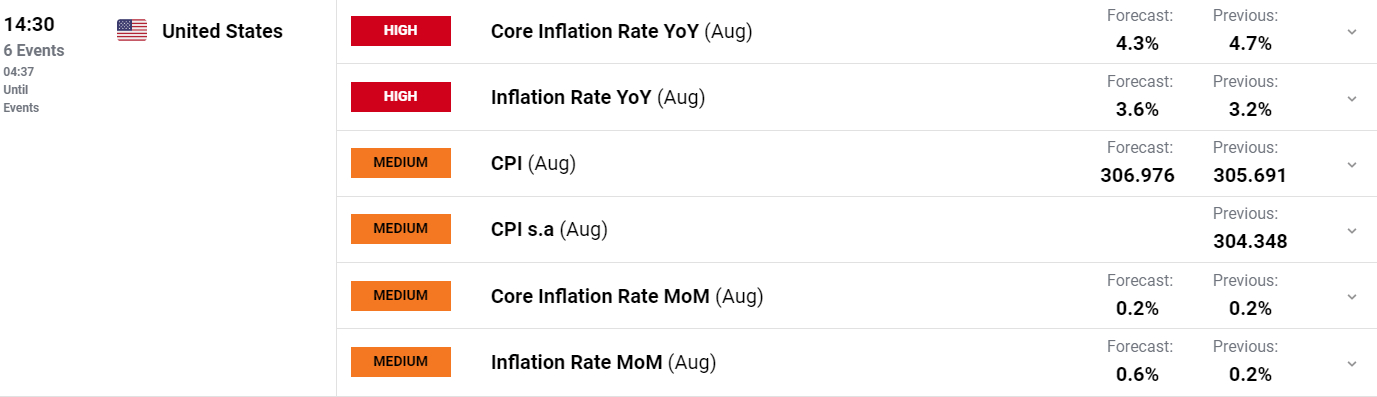Open the Inflation Rate YoY event
The width and height of the screenshot is (1377, 397).
click(x=598, y=97)
